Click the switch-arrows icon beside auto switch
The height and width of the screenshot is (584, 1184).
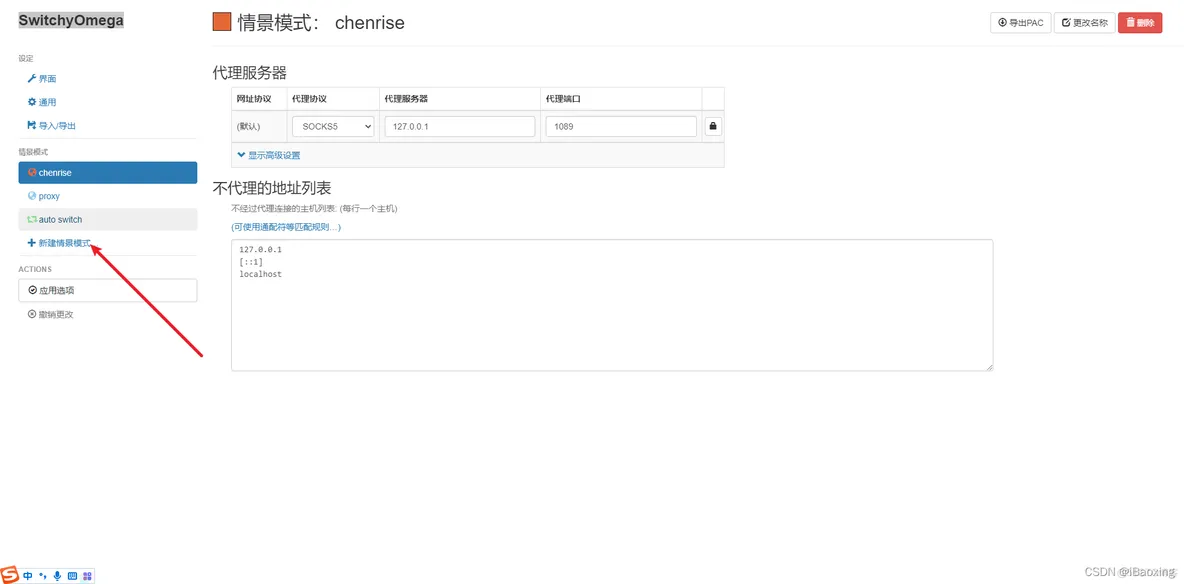[x=32, y=219]
